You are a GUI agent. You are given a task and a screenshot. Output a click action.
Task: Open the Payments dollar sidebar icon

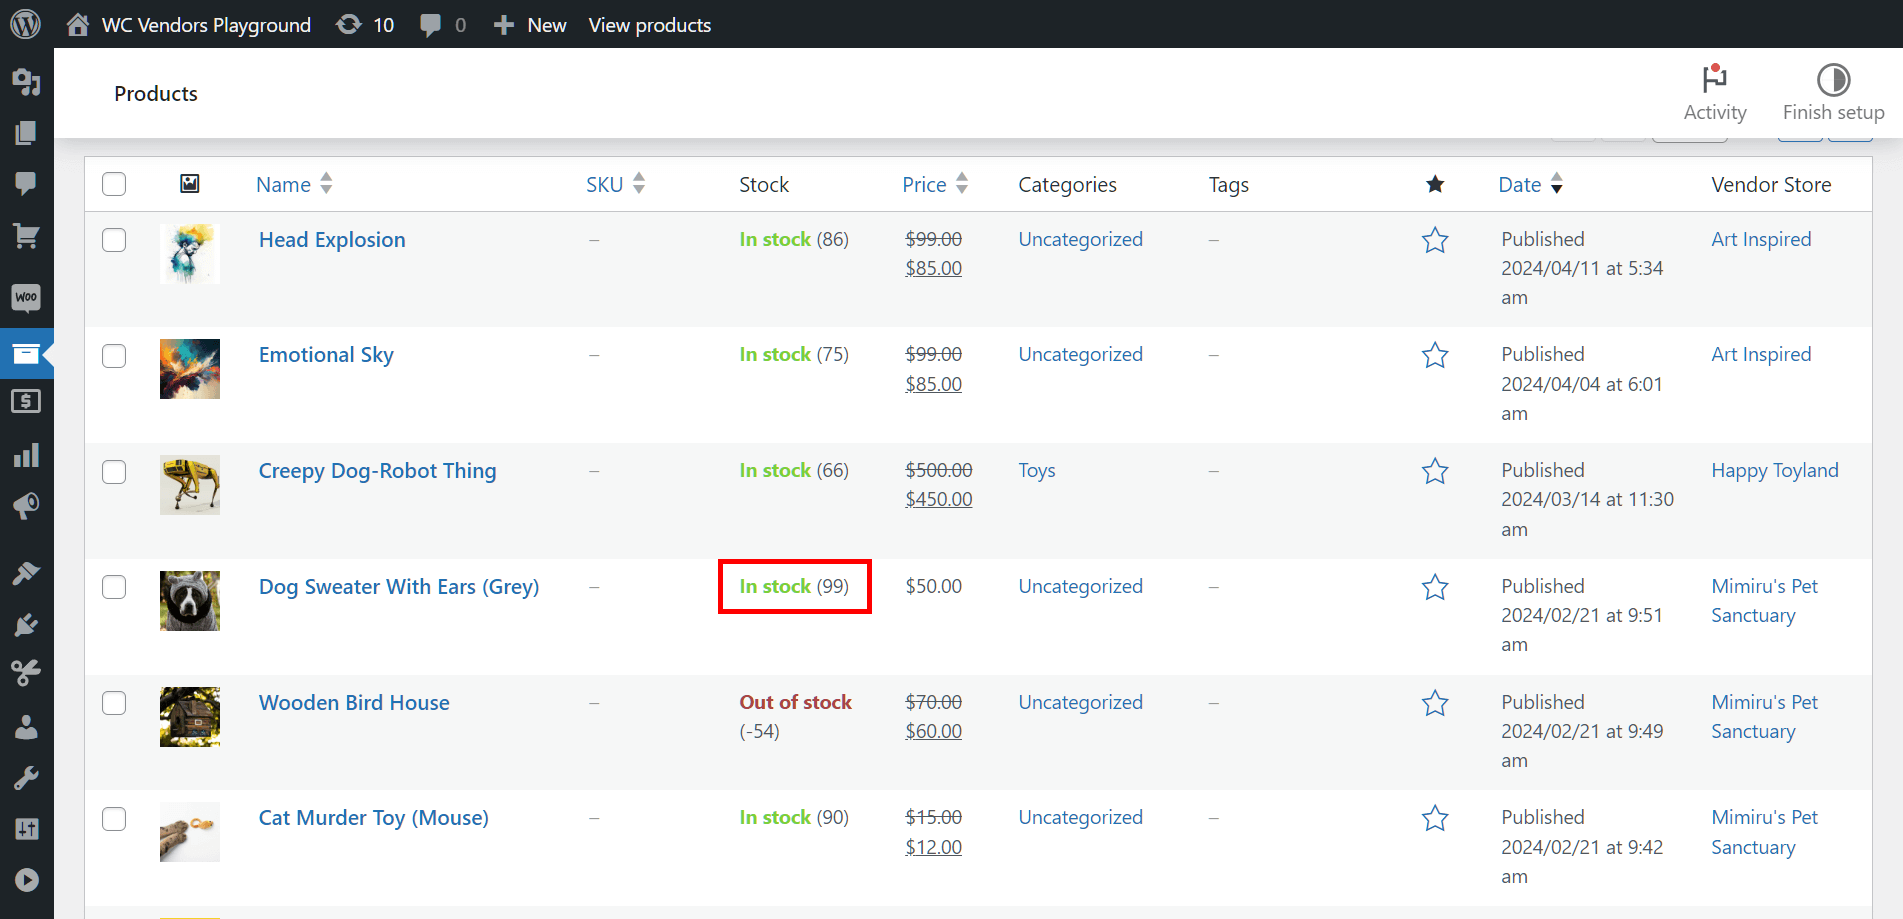click(x=26, y=401)
